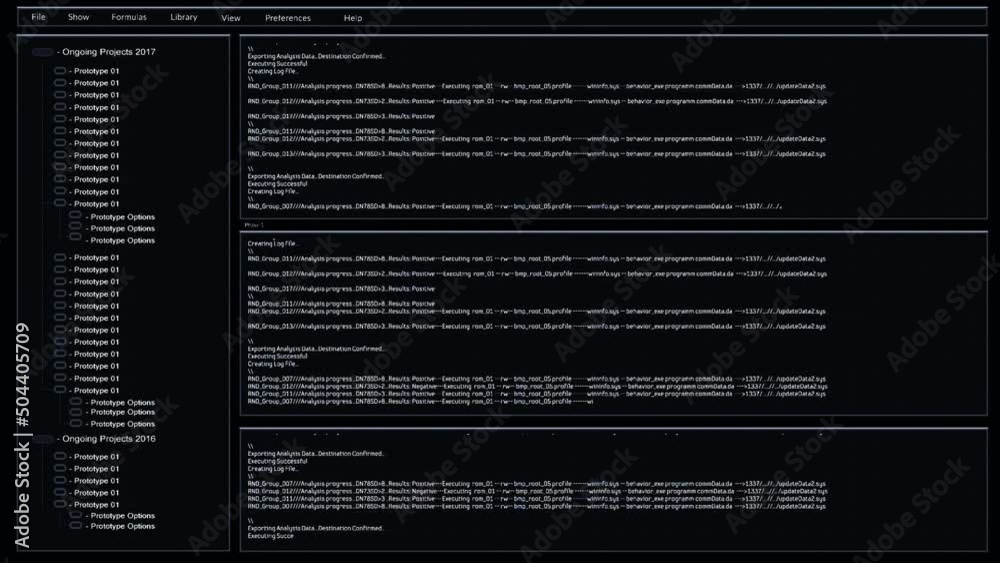Open the File menu
Screen dimensions: 1000x563
click(38, 17)
